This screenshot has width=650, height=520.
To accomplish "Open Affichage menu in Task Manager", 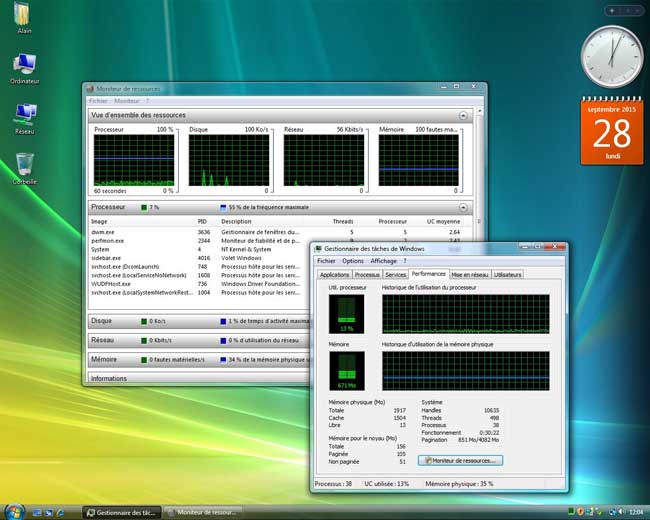I will pyautogui.click(x=383, y=261).
